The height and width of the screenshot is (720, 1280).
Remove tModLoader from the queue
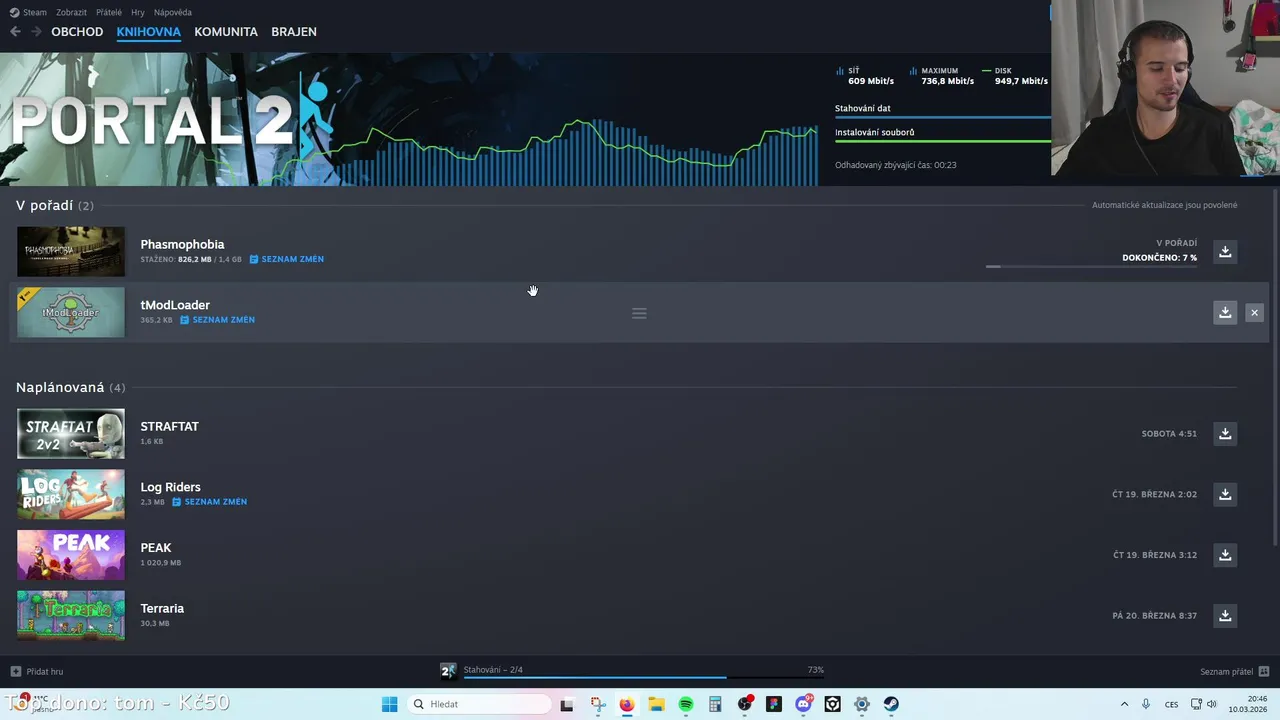click(x=1254, y=313)
